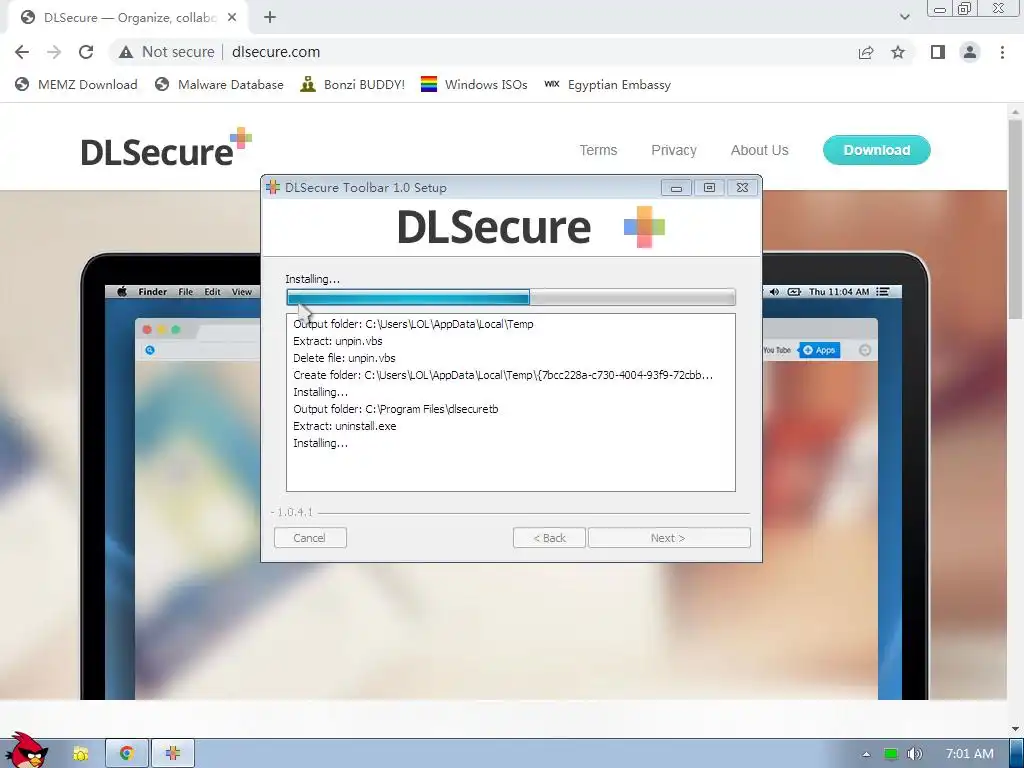Open Bonzi BUDDY! bookmark
The width and height of the screenshot is (1024, 768).
pyautogui.click(x=353, y=84)
